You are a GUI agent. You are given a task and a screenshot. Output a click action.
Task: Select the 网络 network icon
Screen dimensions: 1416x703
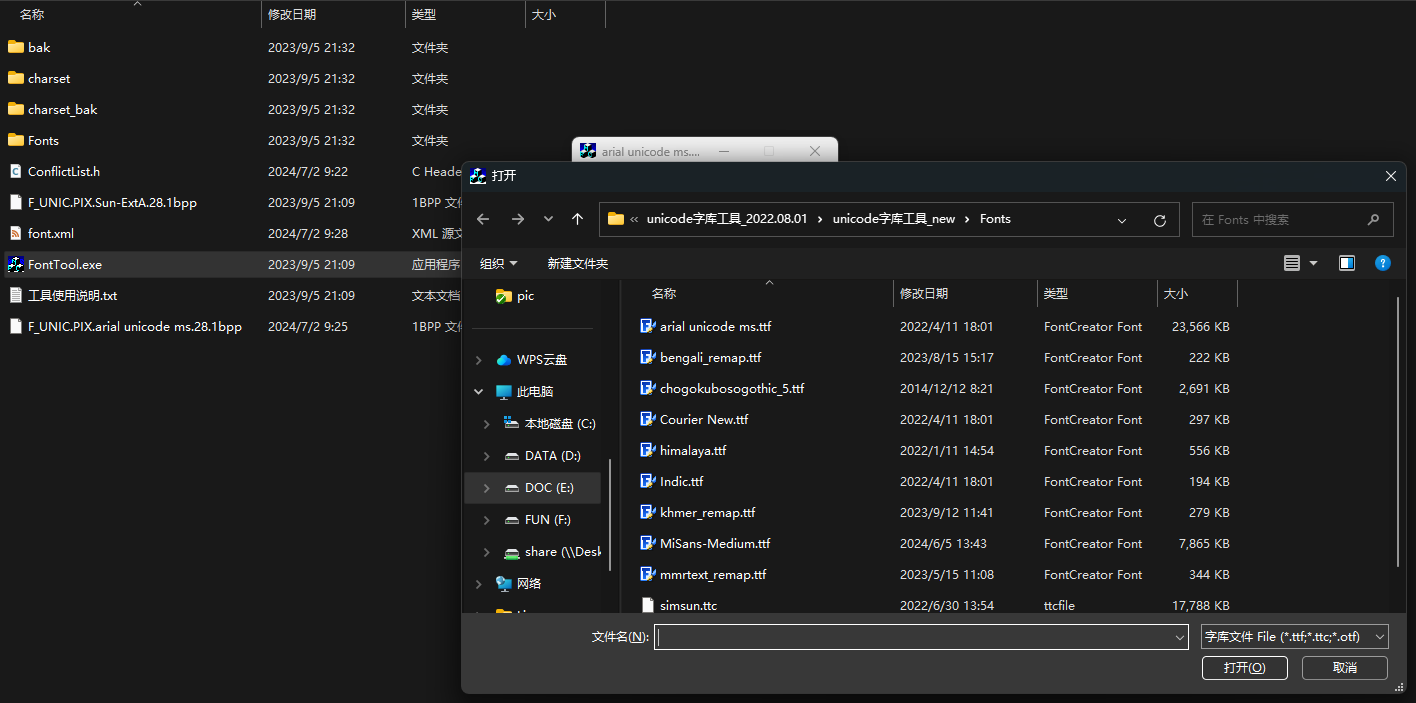[504, 584]
